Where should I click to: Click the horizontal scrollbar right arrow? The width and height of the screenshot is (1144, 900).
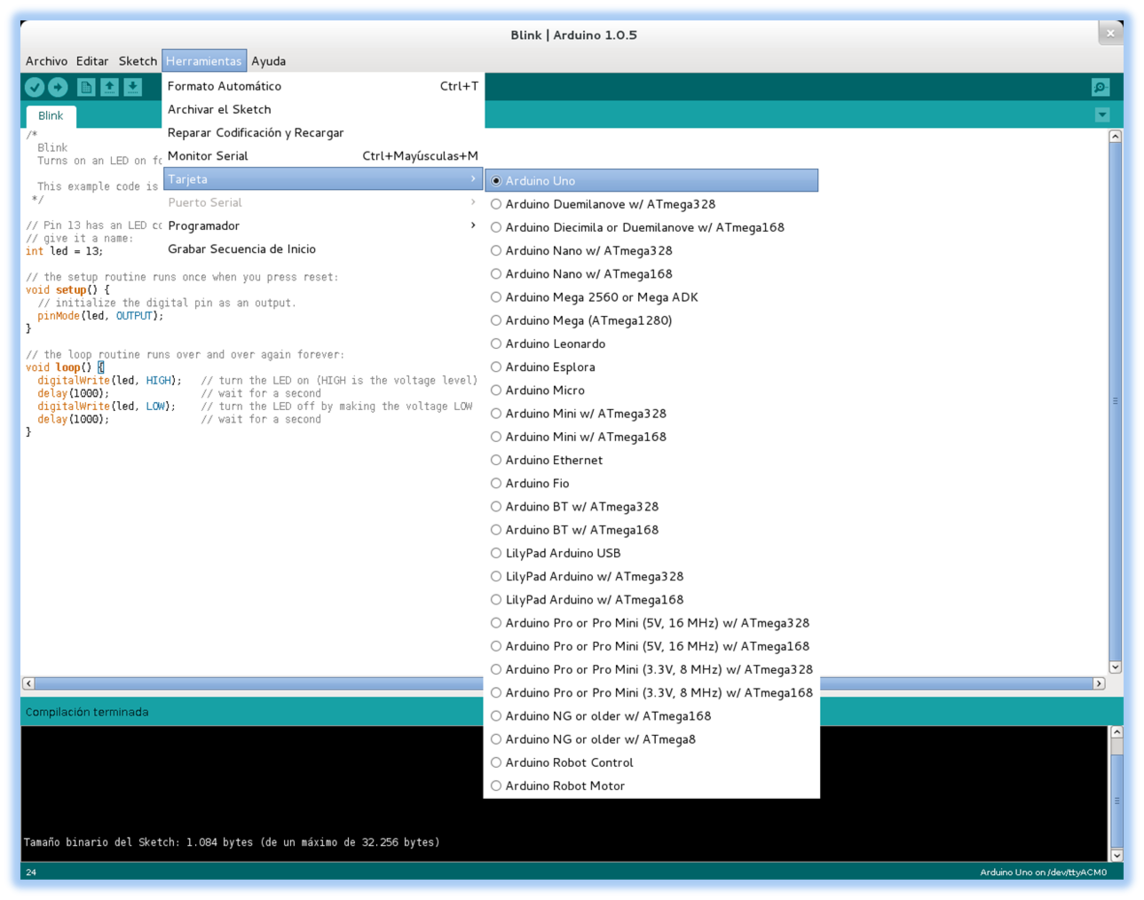click(1099, 683)
